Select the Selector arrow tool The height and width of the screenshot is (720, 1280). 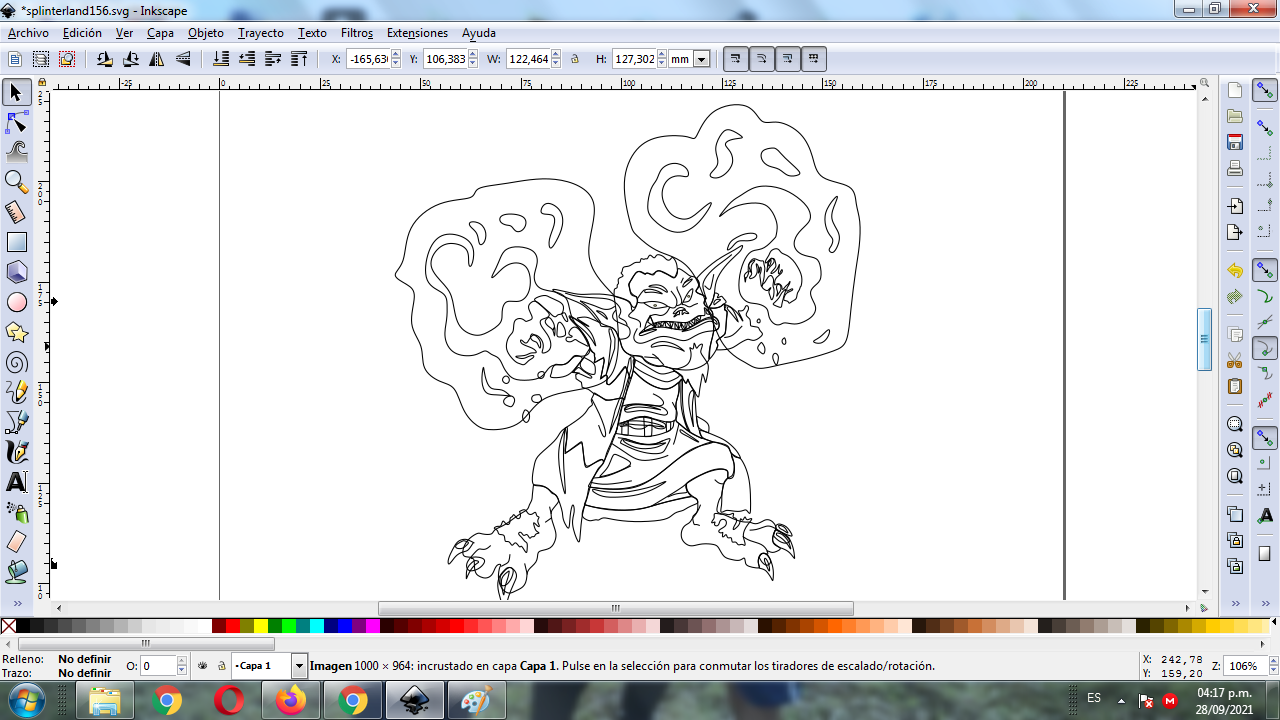point(16,93)
